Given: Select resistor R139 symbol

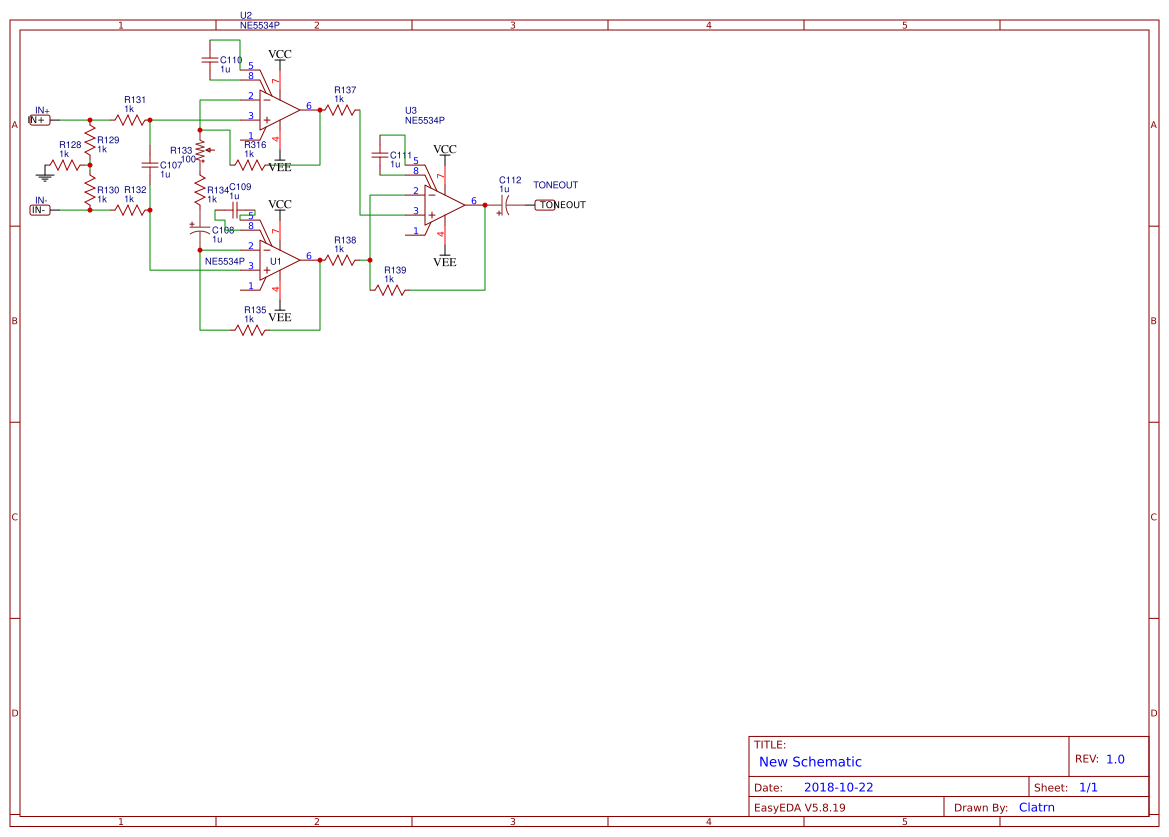Looking at the screenshot, I should (389, 292).
